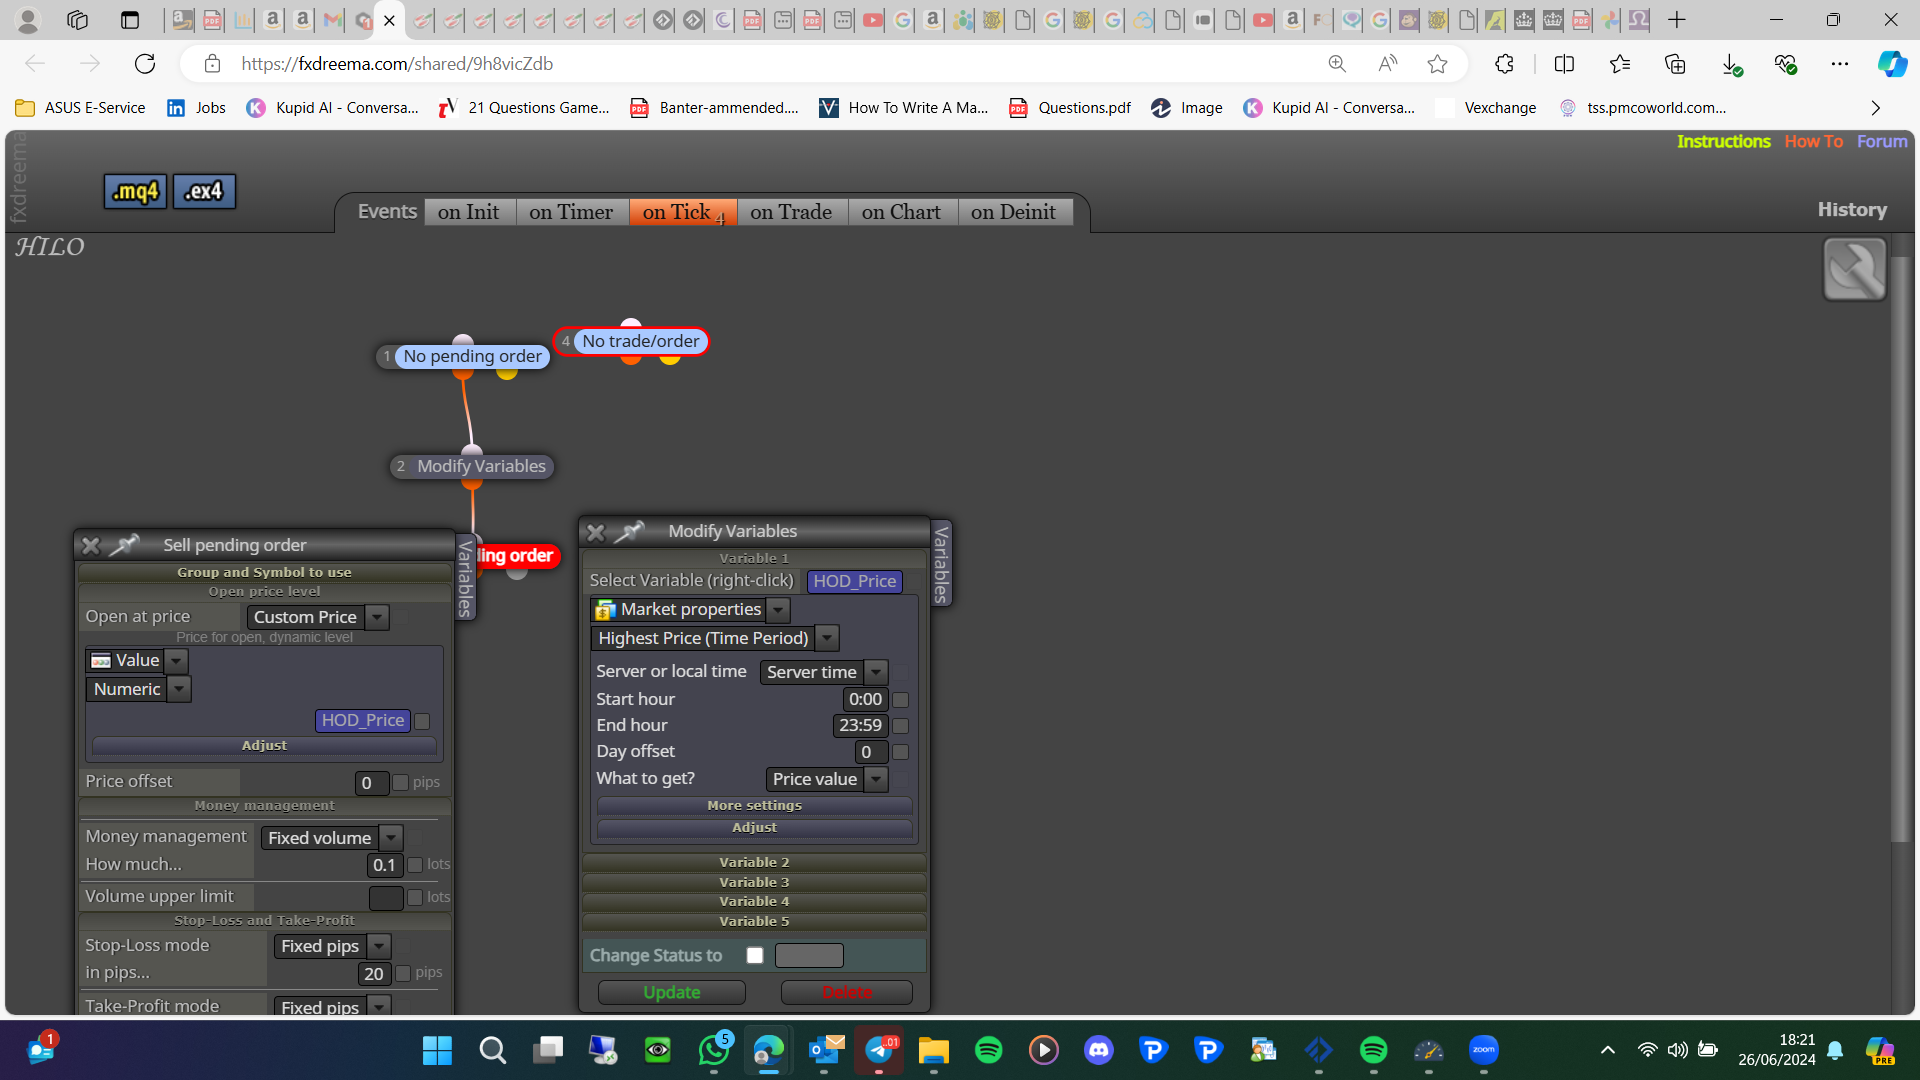
Task: Add this page to favorites star
Action: point(1437,64)
